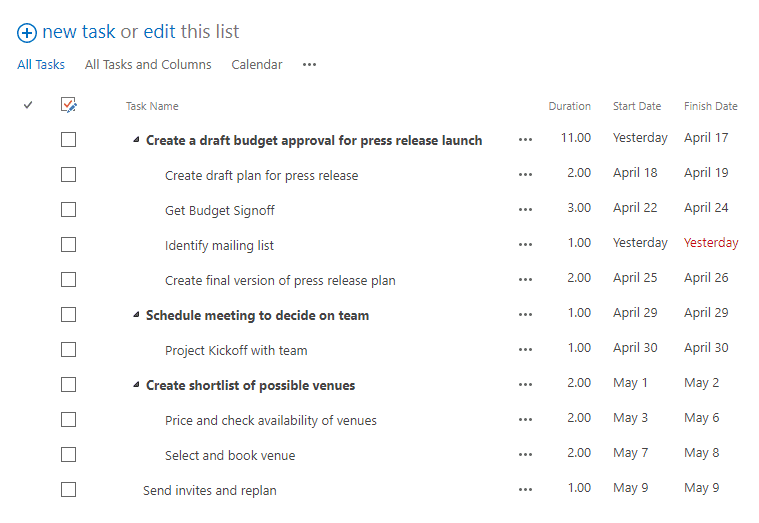
Task: Select checkbox beside Send invites and replan
Action: 68,490
